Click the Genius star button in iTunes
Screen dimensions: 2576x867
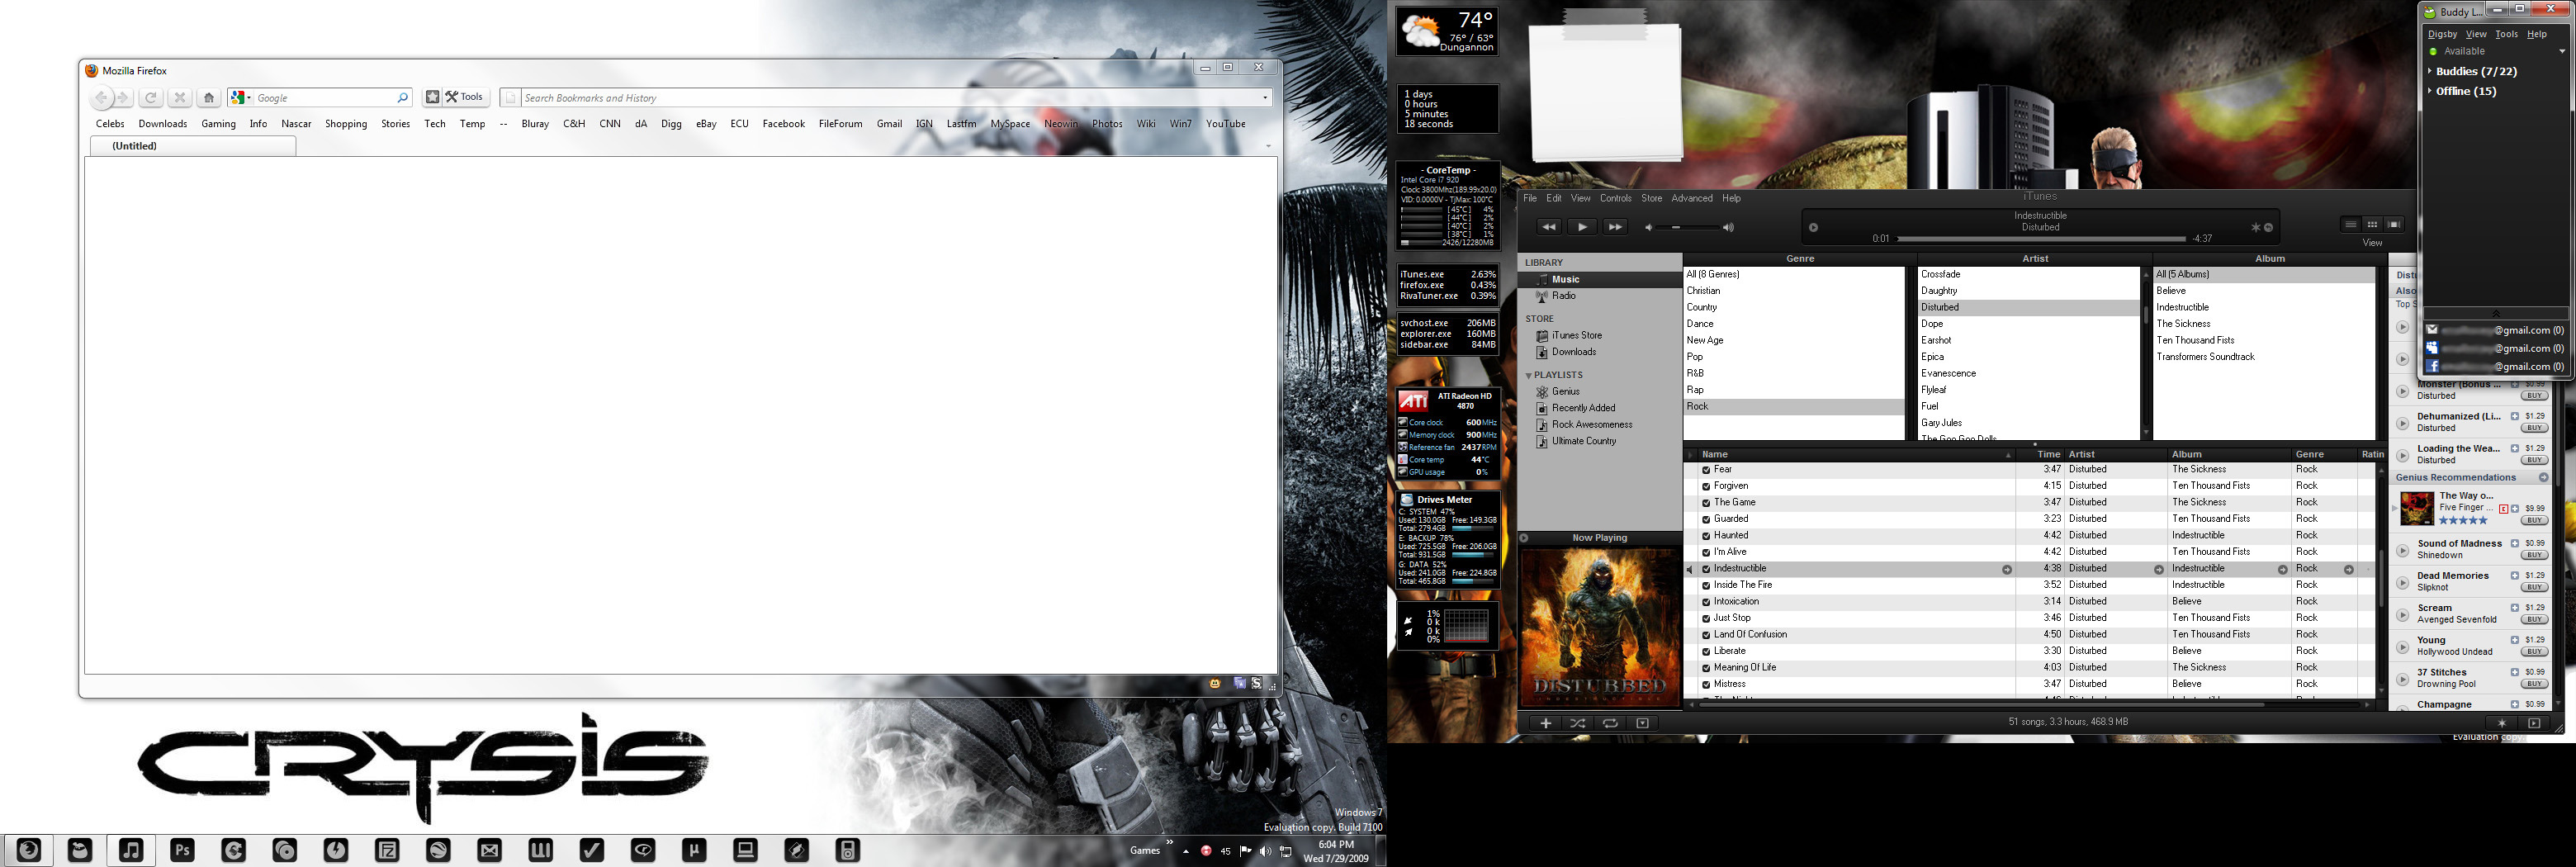tap(2501, 723)
